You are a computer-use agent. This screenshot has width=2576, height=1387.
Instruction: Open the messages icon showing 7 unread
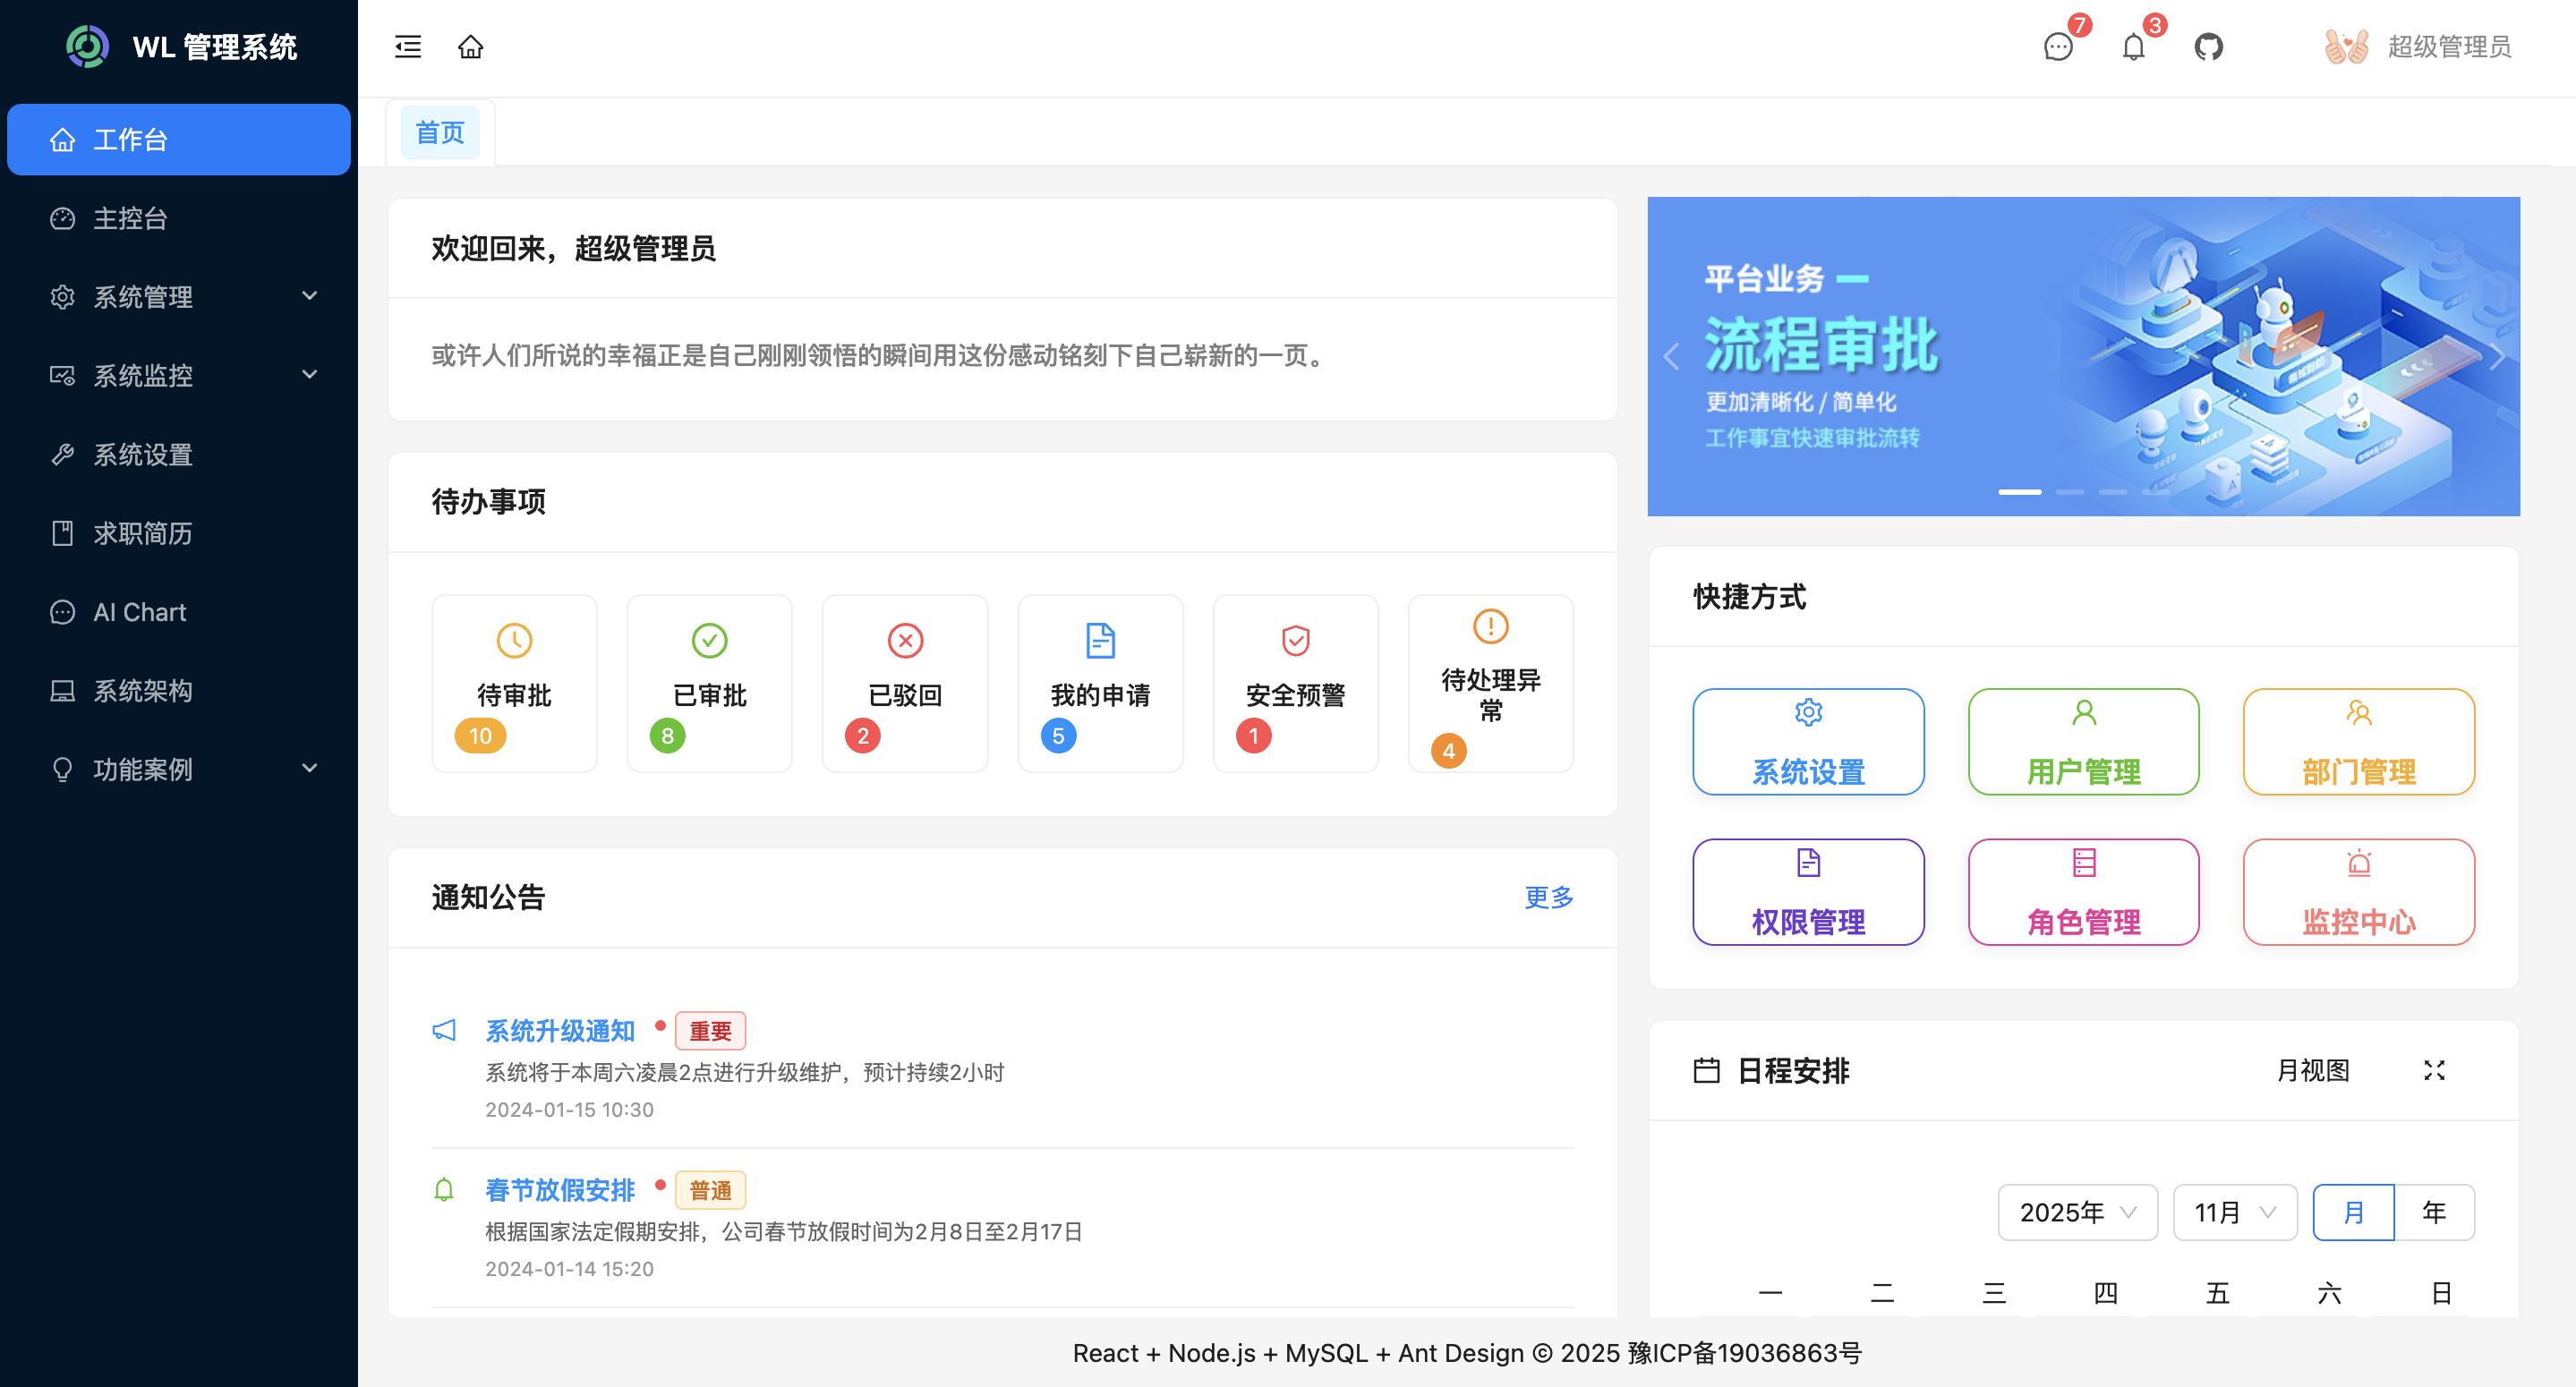pos(2058,47)
